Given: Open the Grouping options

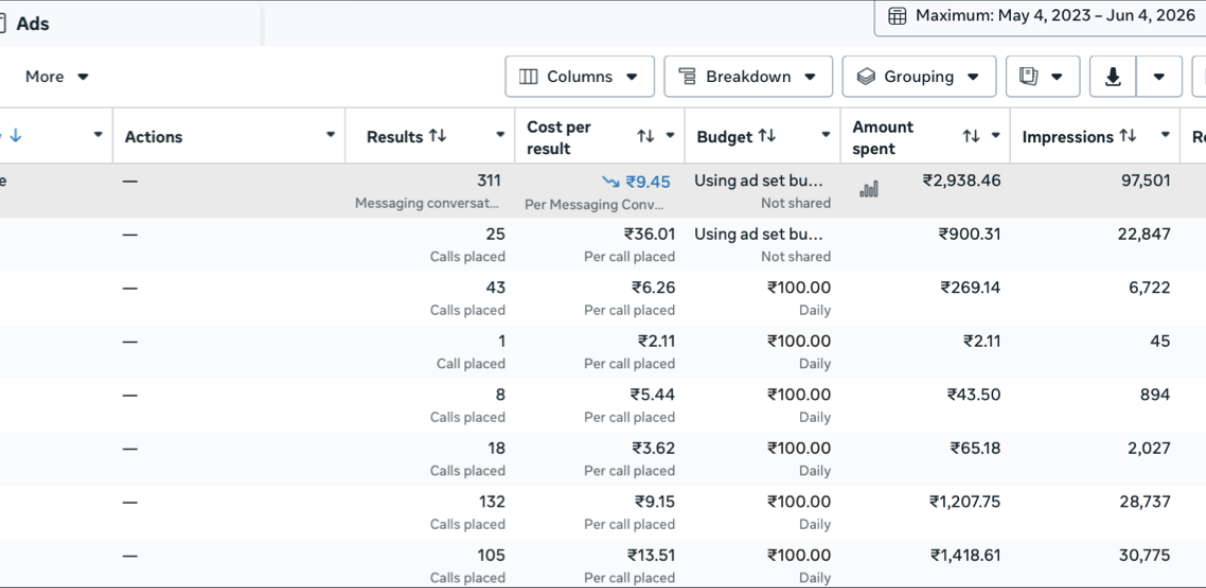Looking at the screenshot, I should click(919, 77).
